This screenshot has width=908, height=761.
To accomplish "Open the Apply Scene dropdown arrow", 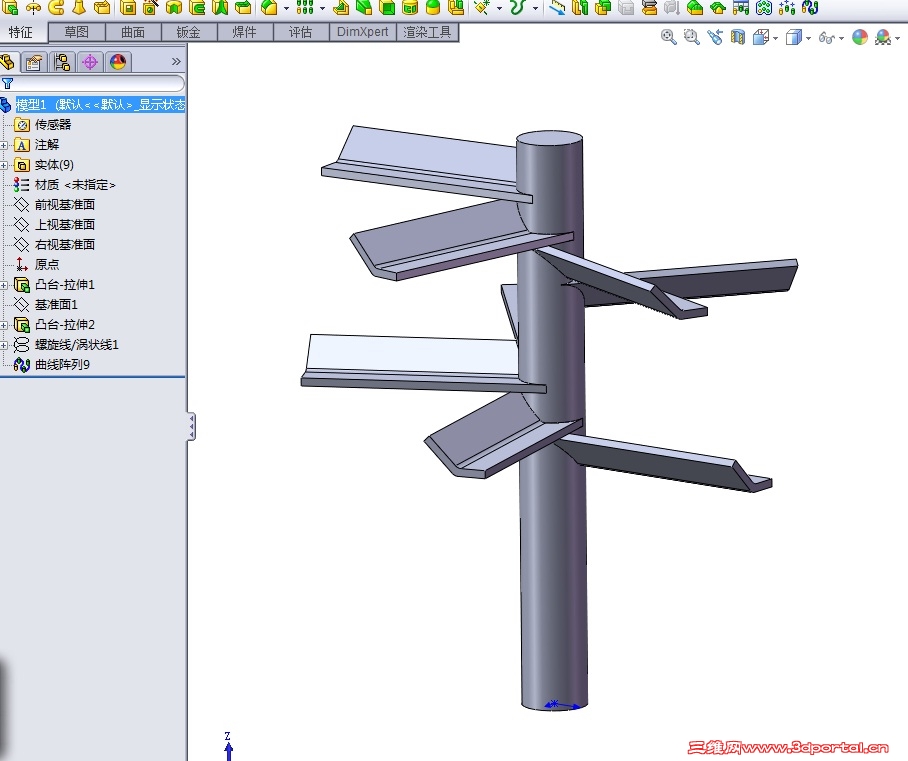I will (x=898, y=38).
